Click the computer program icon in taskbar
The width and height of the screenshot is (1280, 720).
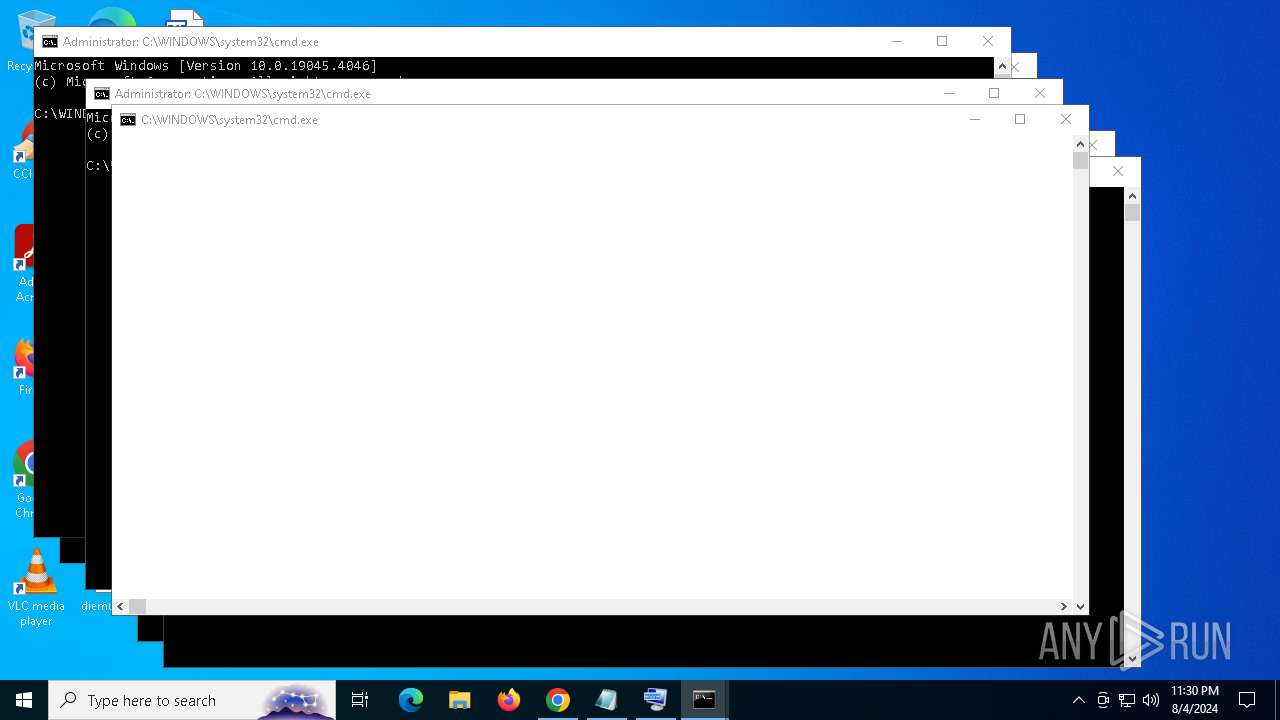656,700
